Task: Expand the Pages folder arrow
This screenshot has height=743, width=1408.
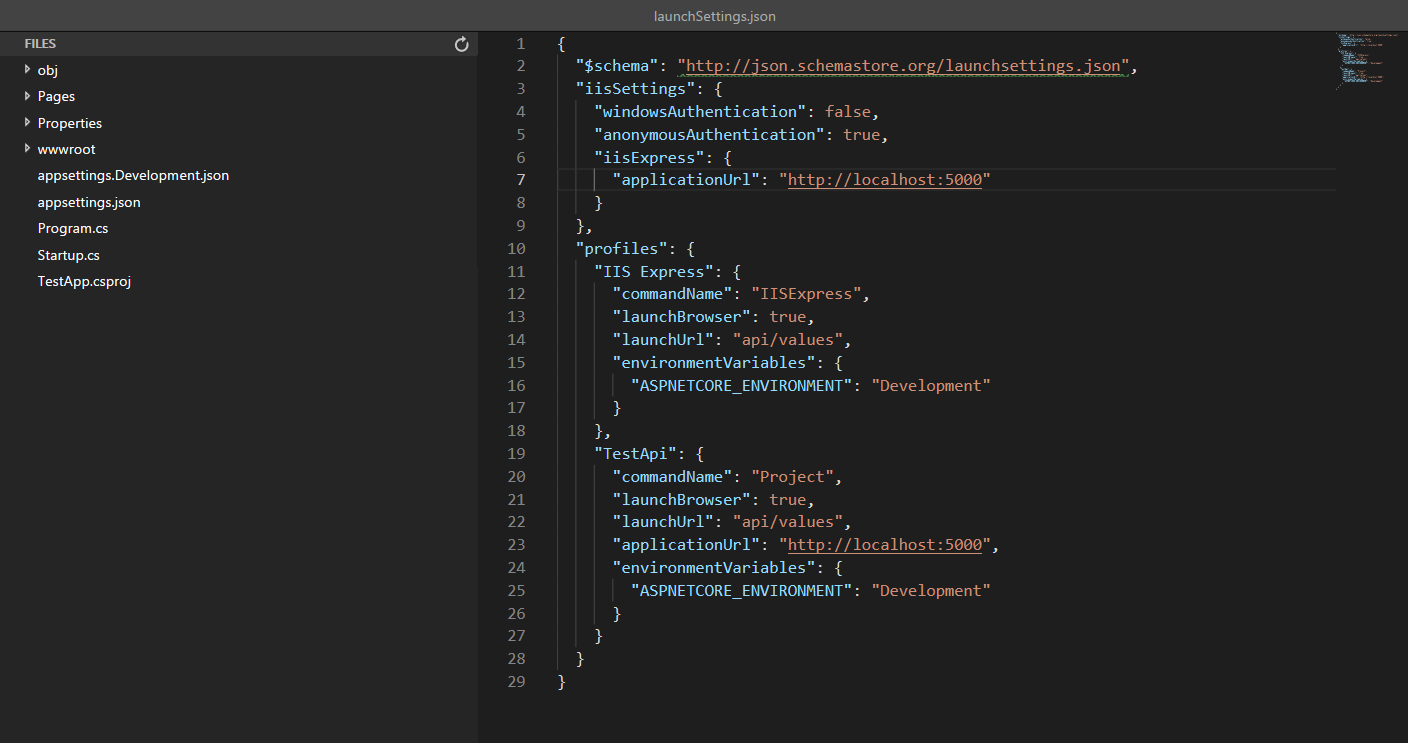Action: coord(28,96)
